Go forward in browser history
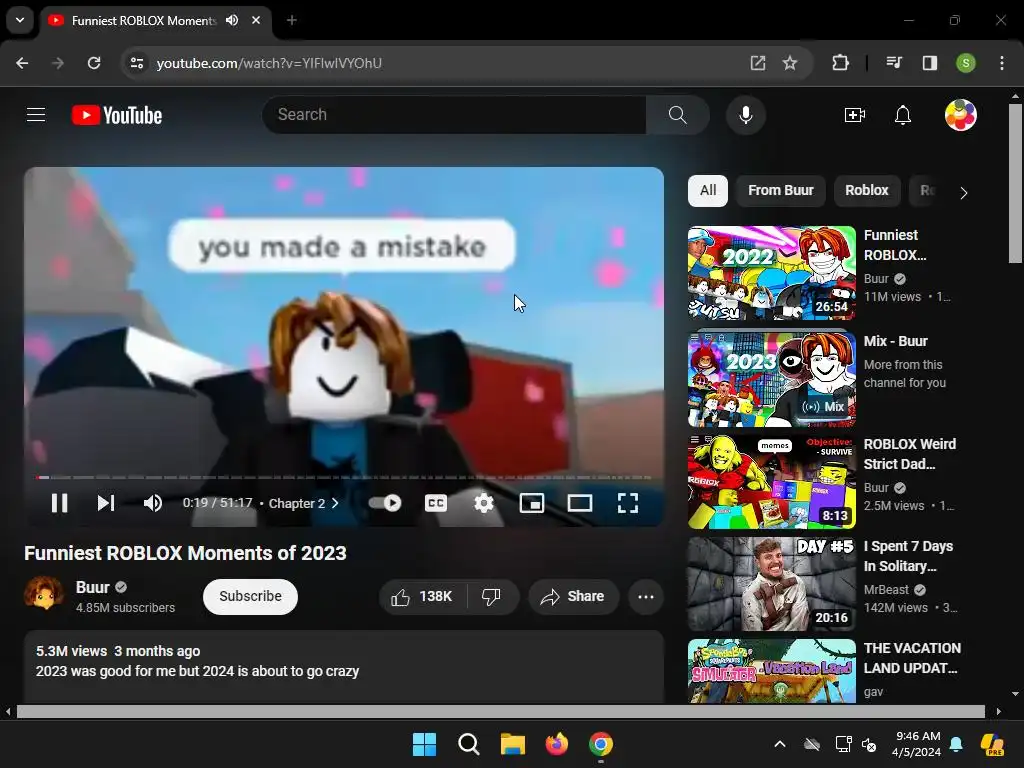1024x768 pixels. tap(58, 63)
